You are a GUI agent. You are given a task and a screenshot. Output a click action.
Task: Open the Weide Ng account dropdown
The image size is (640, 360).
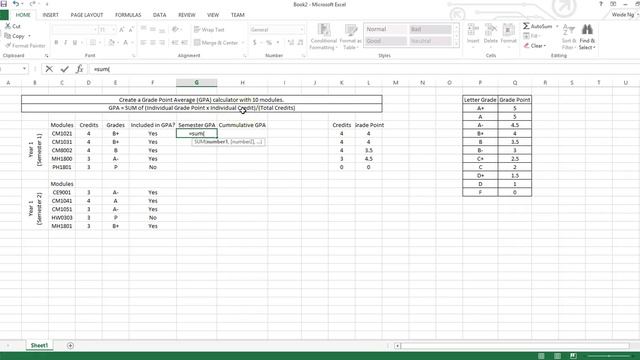point(625,15)
